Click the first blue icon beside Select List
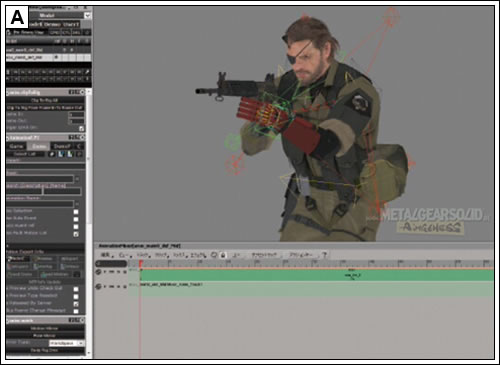 (61, 154)
